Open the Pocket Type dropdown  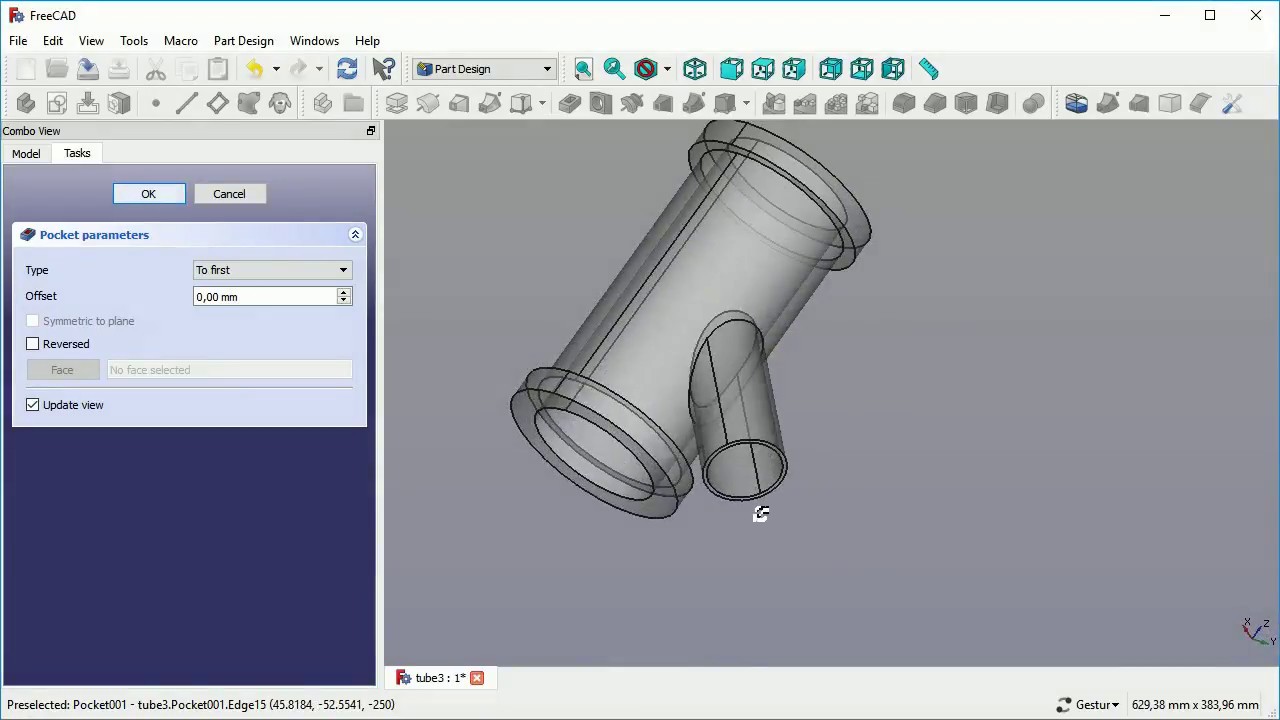(x=273, y=270)
